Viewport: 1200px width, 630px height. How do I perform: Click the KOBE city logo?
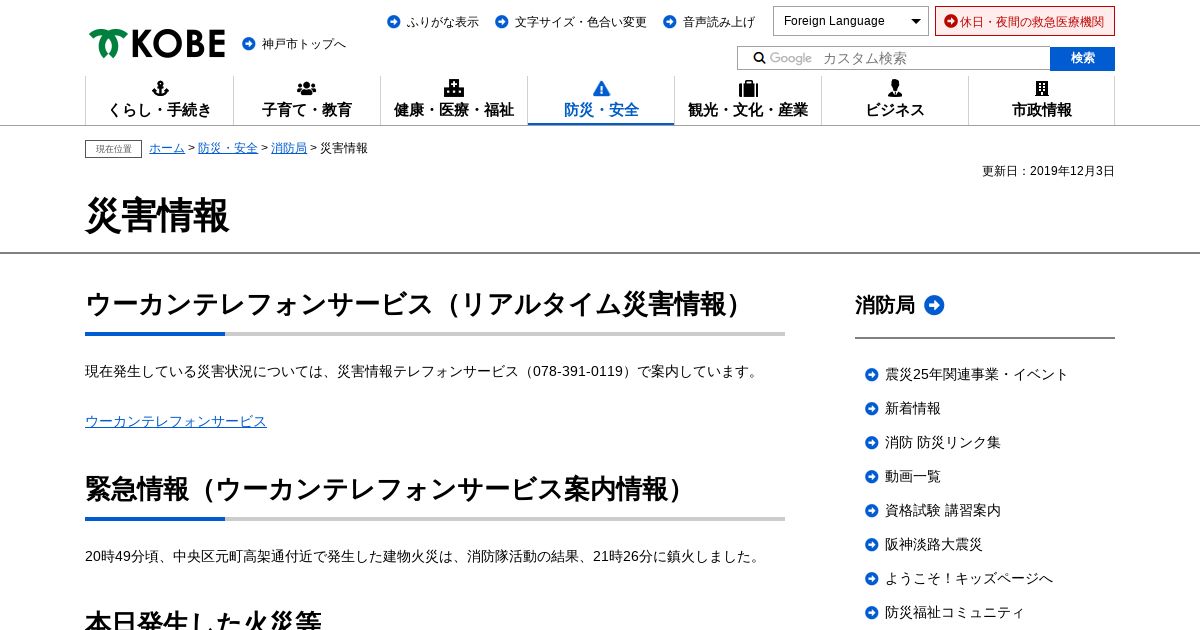[157, 43]
